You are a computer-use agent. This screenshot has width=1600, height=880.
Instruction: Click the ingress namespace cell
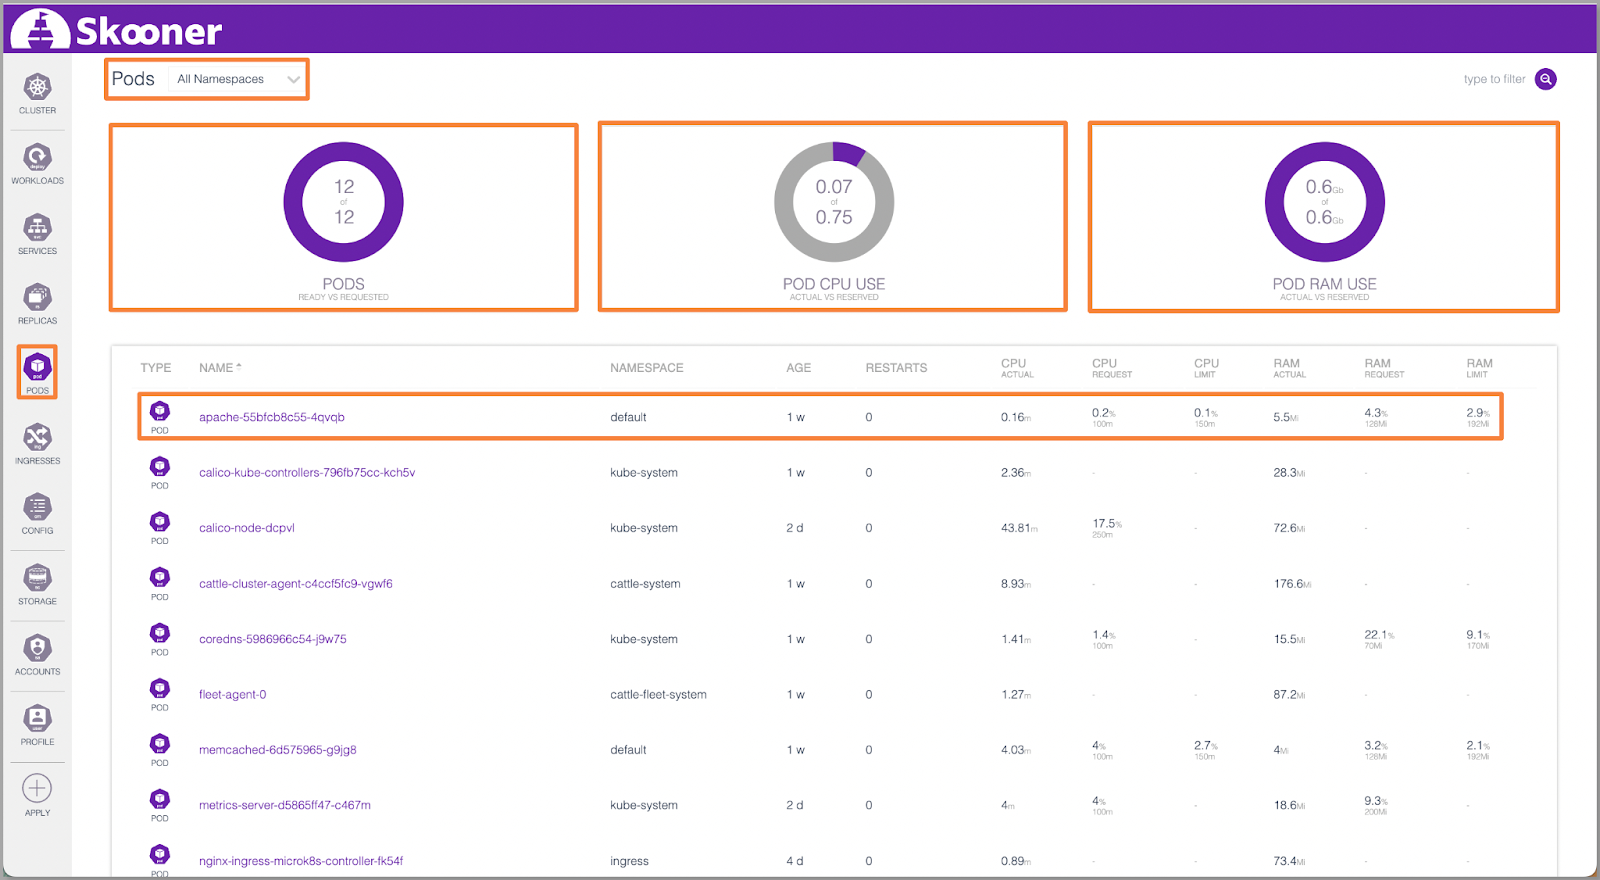click(x=629, y=861)
